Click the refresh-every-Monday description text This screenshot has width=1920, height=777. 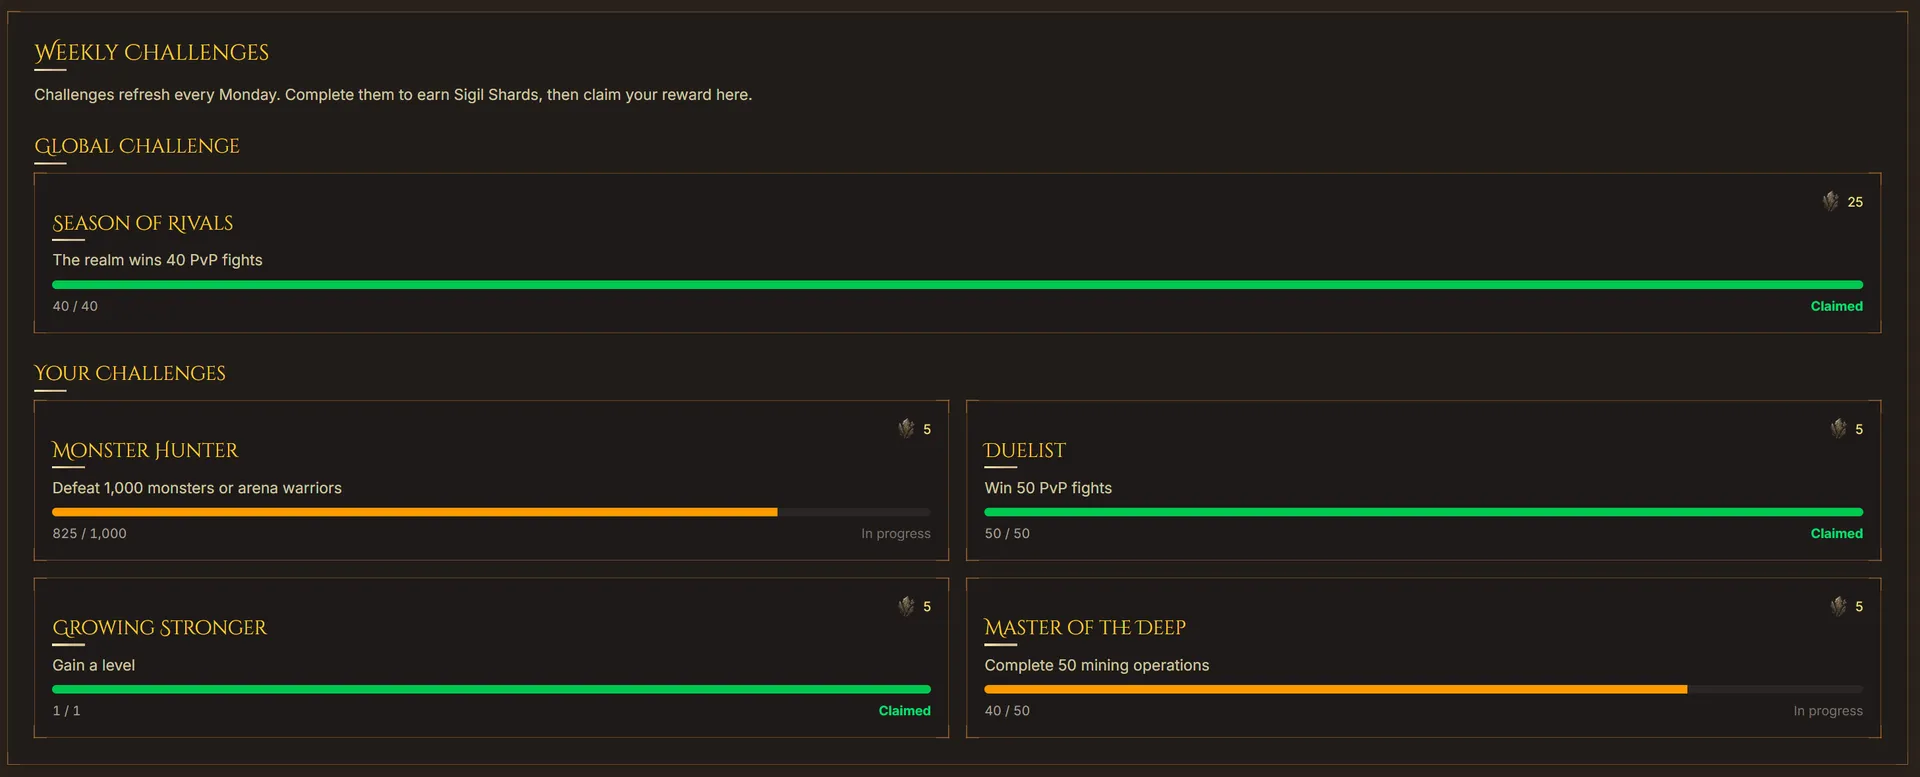pos(393,95)
